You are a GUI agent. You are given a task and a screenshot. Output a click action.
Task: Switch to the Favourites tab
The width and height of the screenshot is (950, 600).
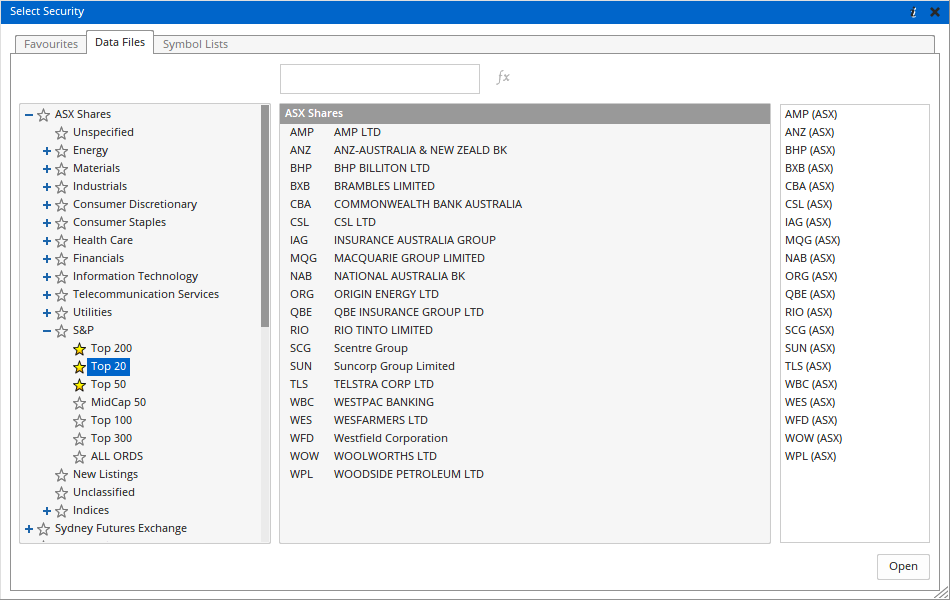coord(51,44)
